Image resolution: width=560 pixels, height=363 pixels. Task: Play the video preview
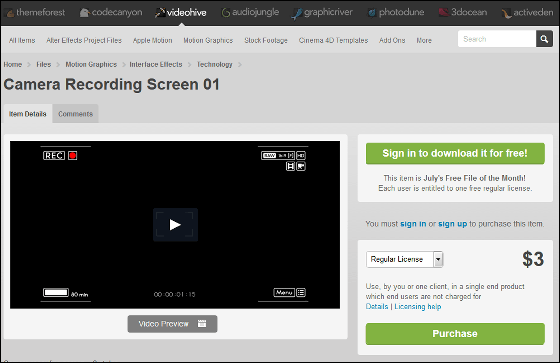click(x=175, y=225)
